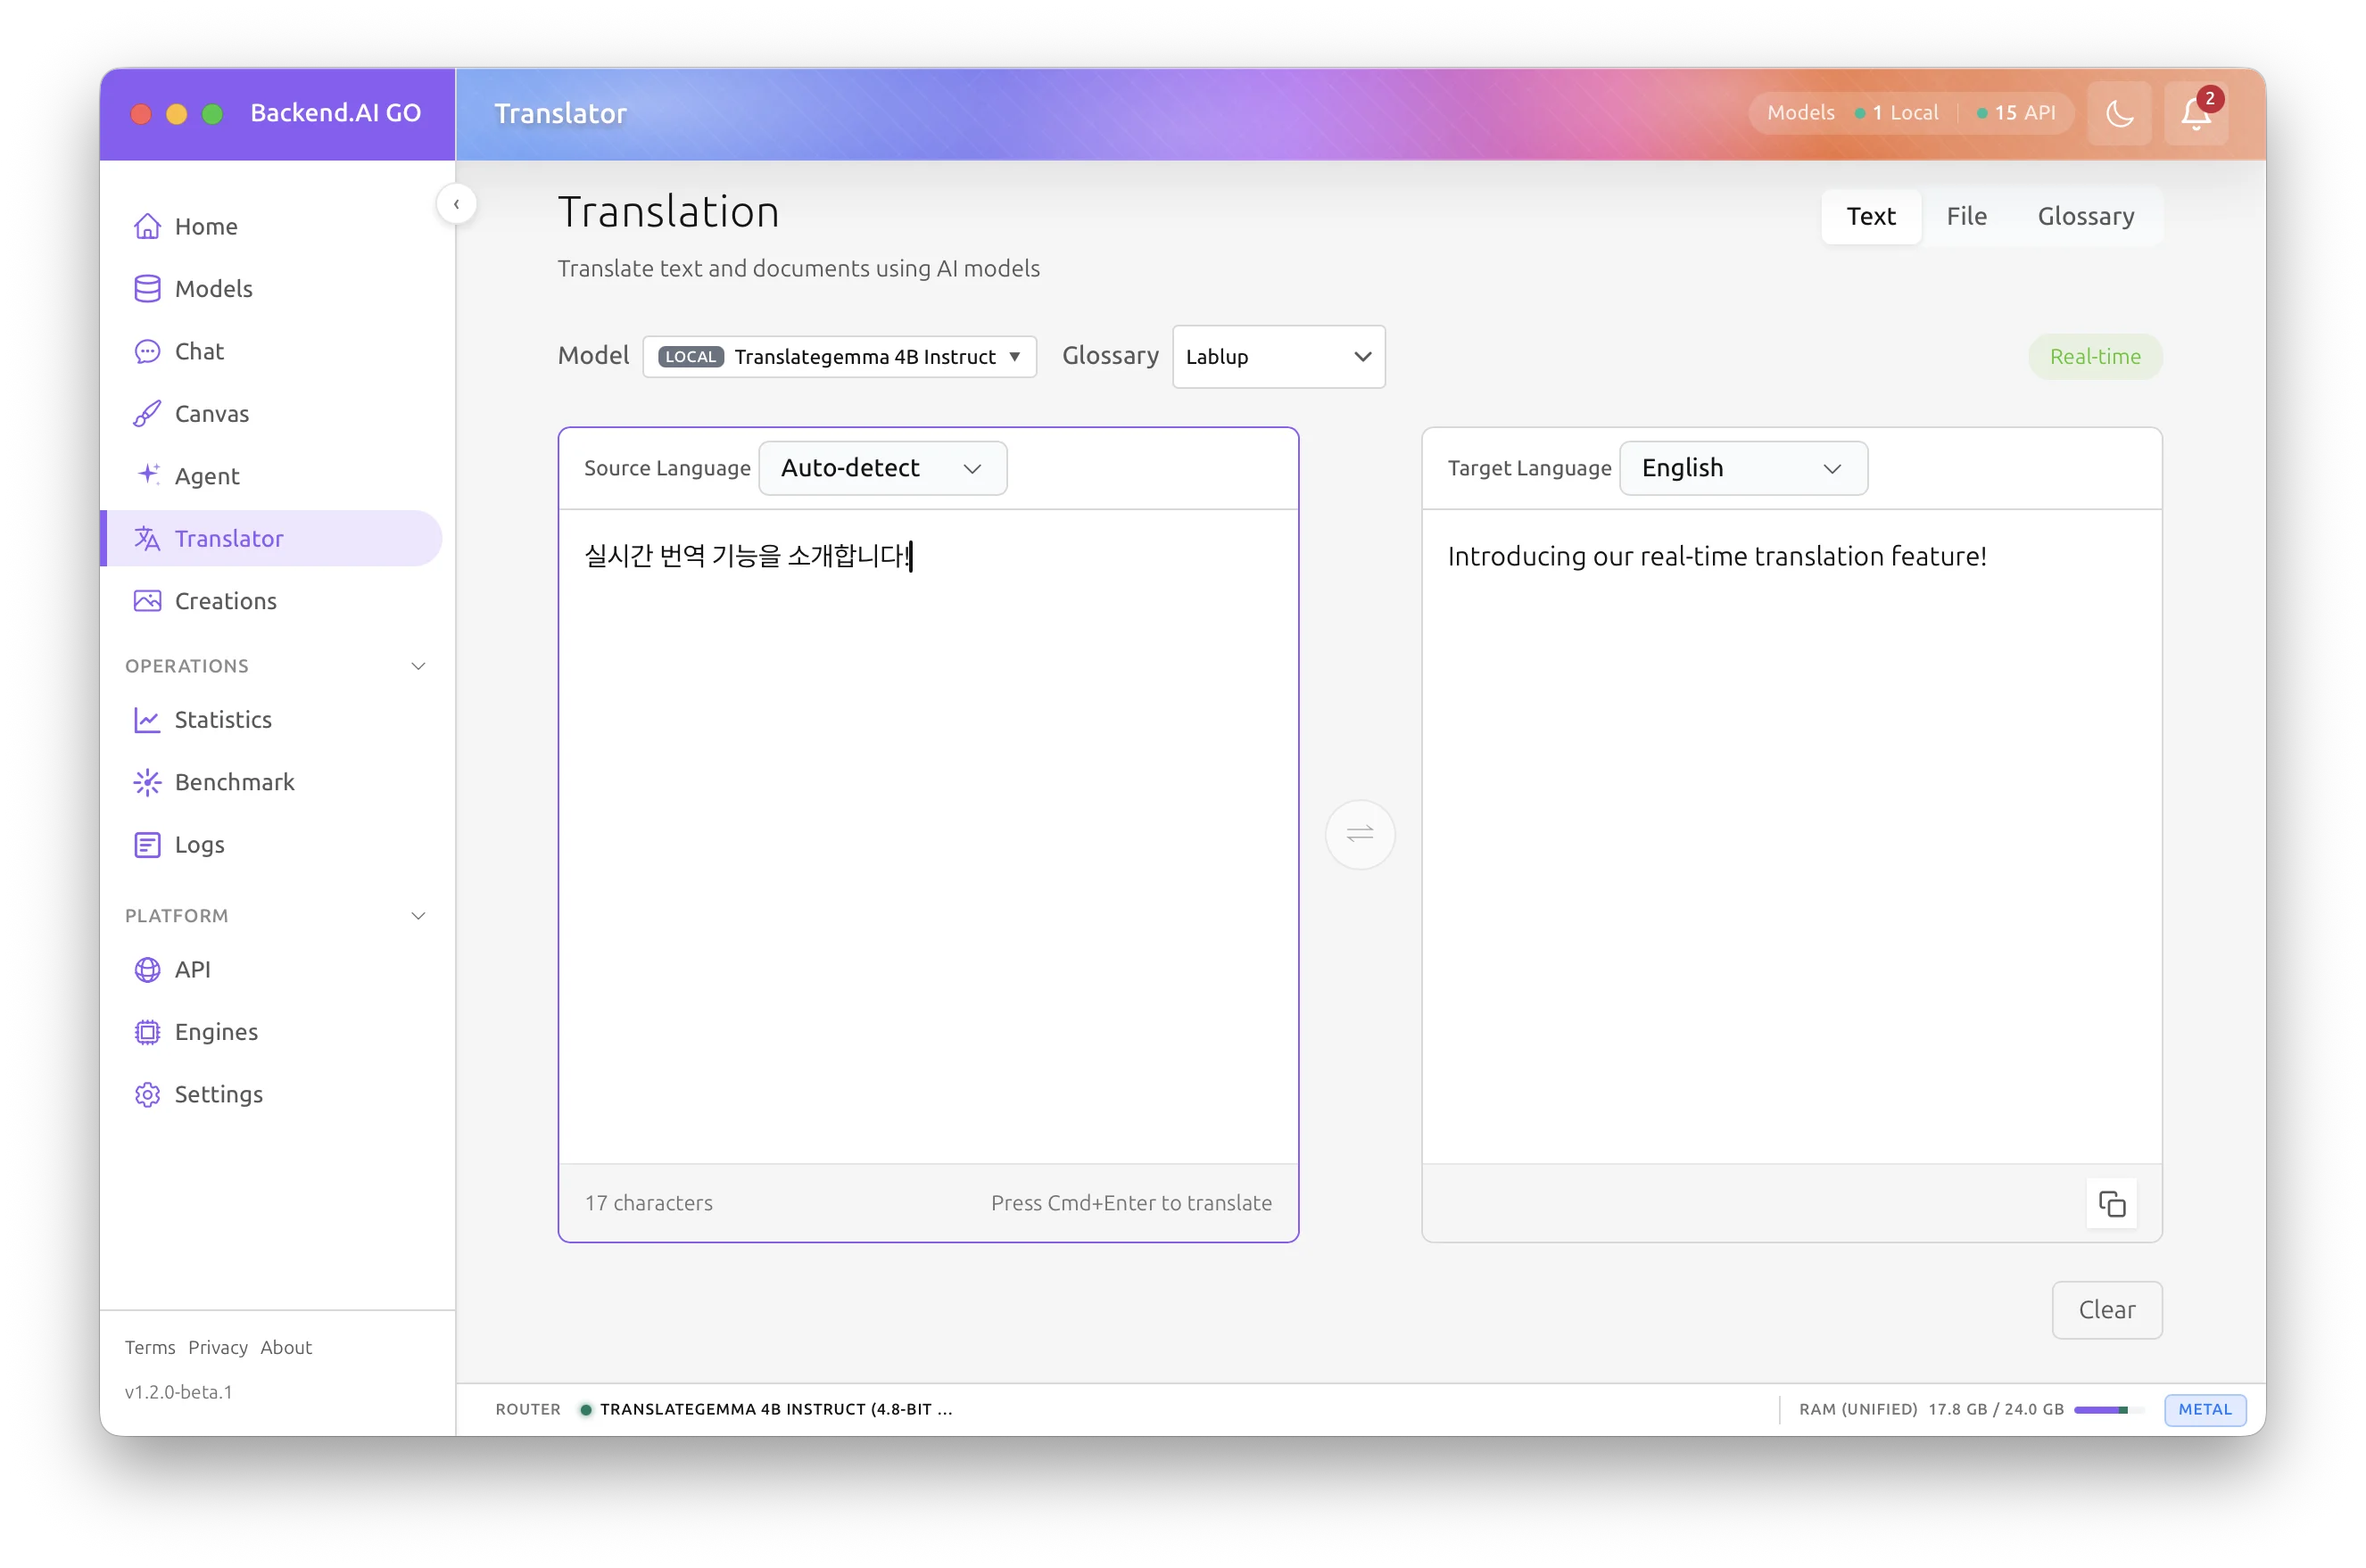View the Benchmark page
The height and width of the screenshot is (1568, 2366).
tap(234, 782)
